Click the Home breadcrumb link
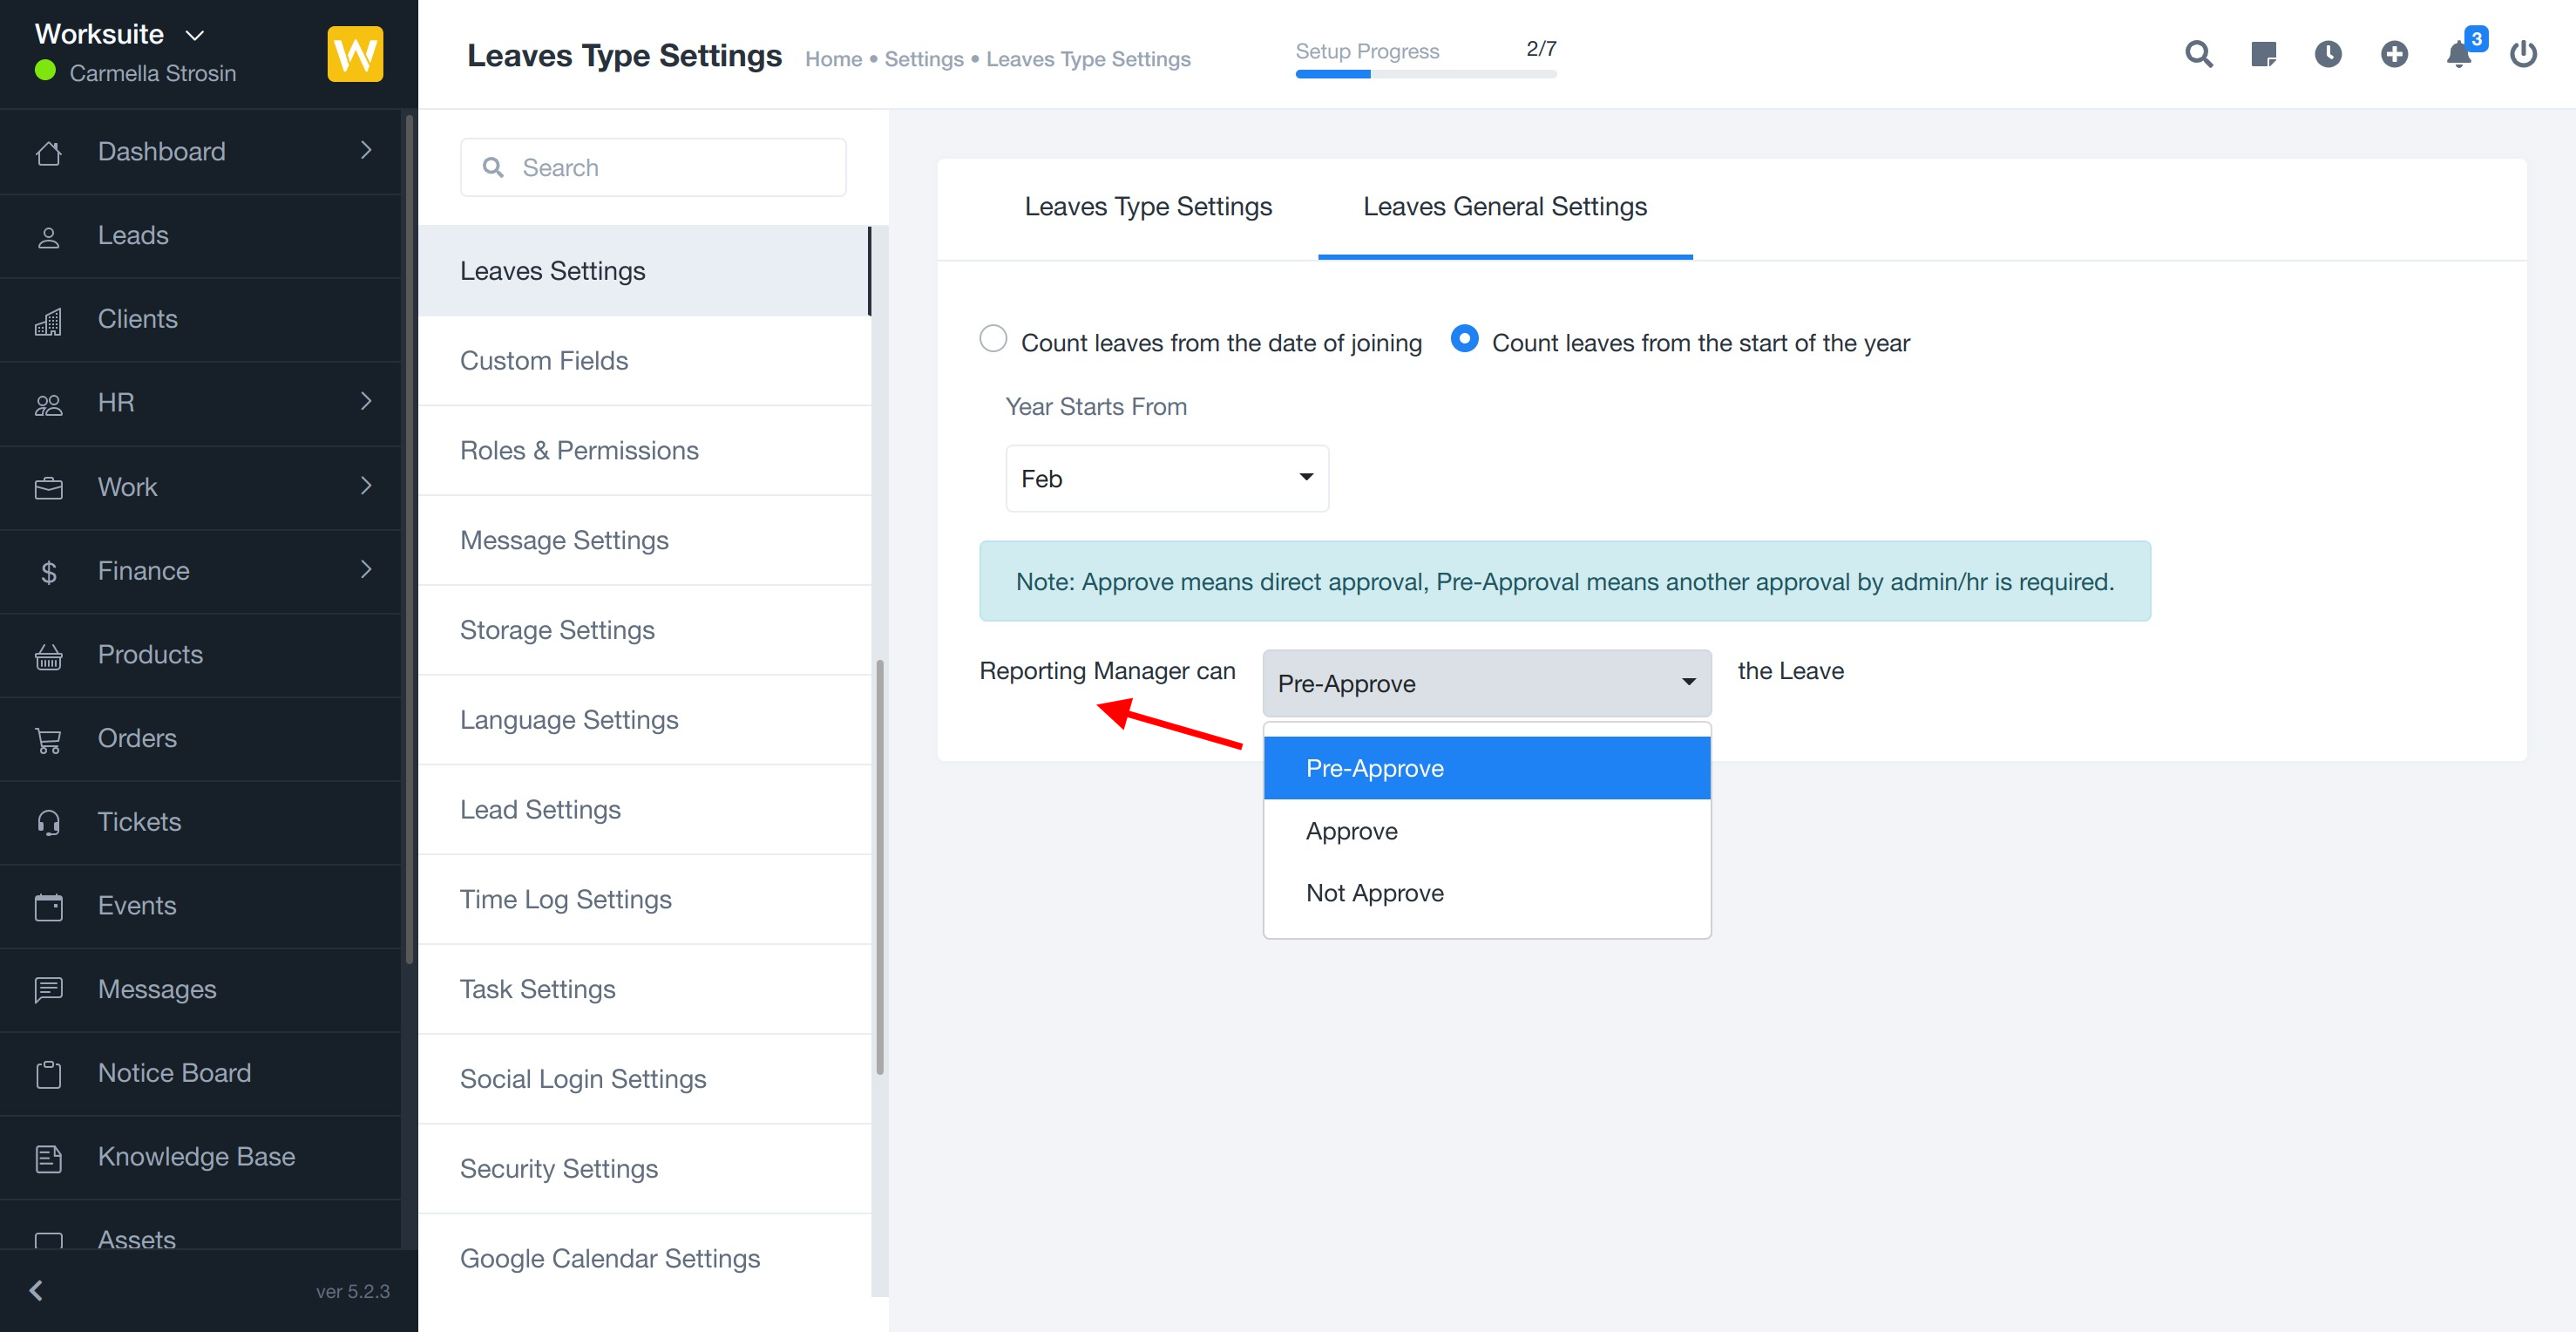Image resolution: width=2576 pixels, height=1332 pixels. 833,59
